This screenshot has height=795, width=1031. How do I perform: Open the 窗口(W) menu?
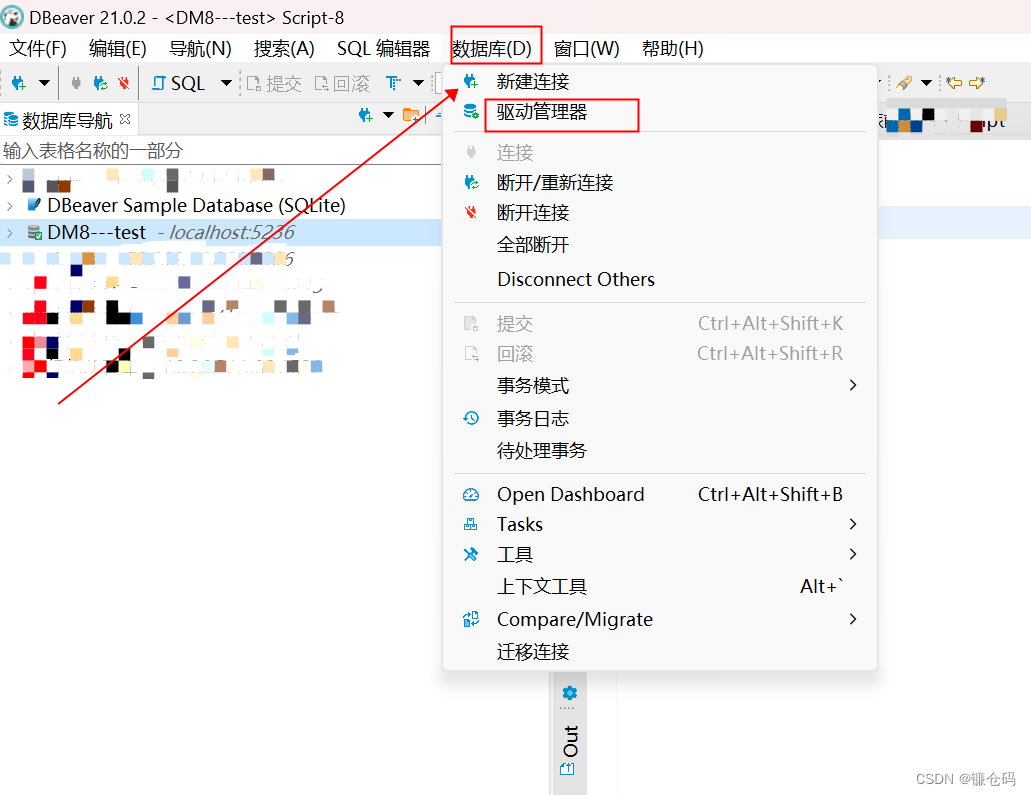click(587, 49)
